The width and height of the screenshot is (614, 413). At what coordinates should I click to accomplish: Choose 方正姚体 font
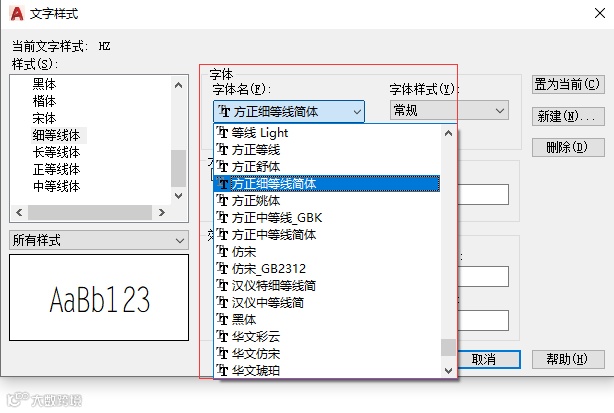click(x=327, y=201)
